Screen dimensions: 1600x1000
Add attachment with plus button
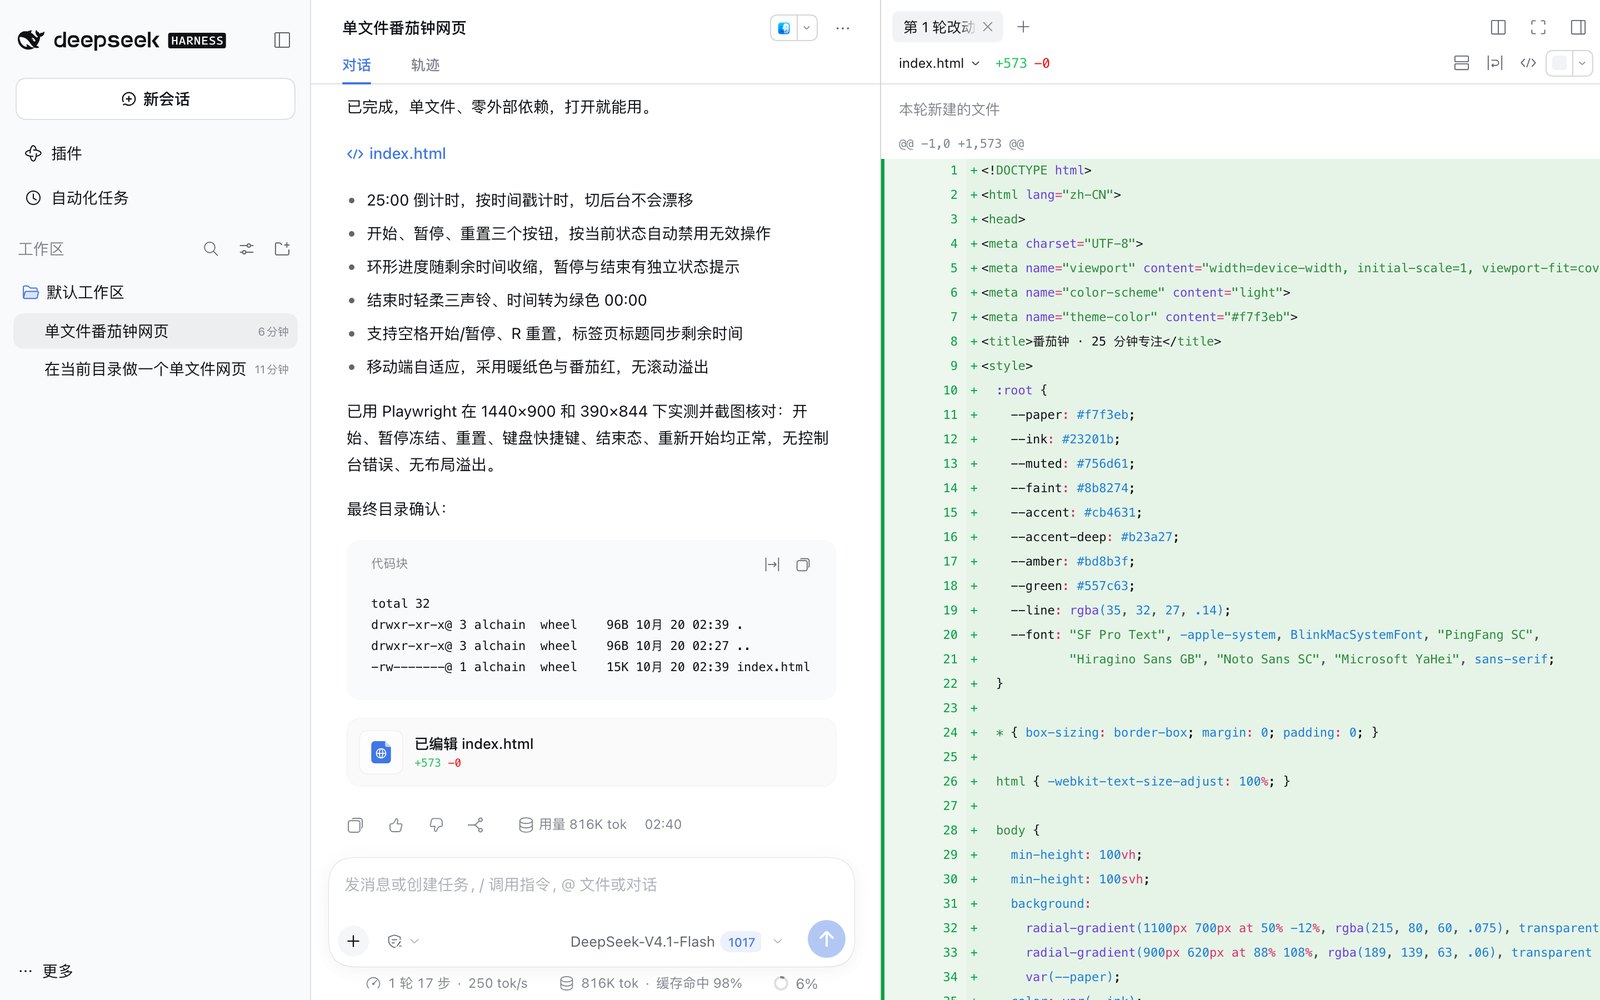pos(353,941)
